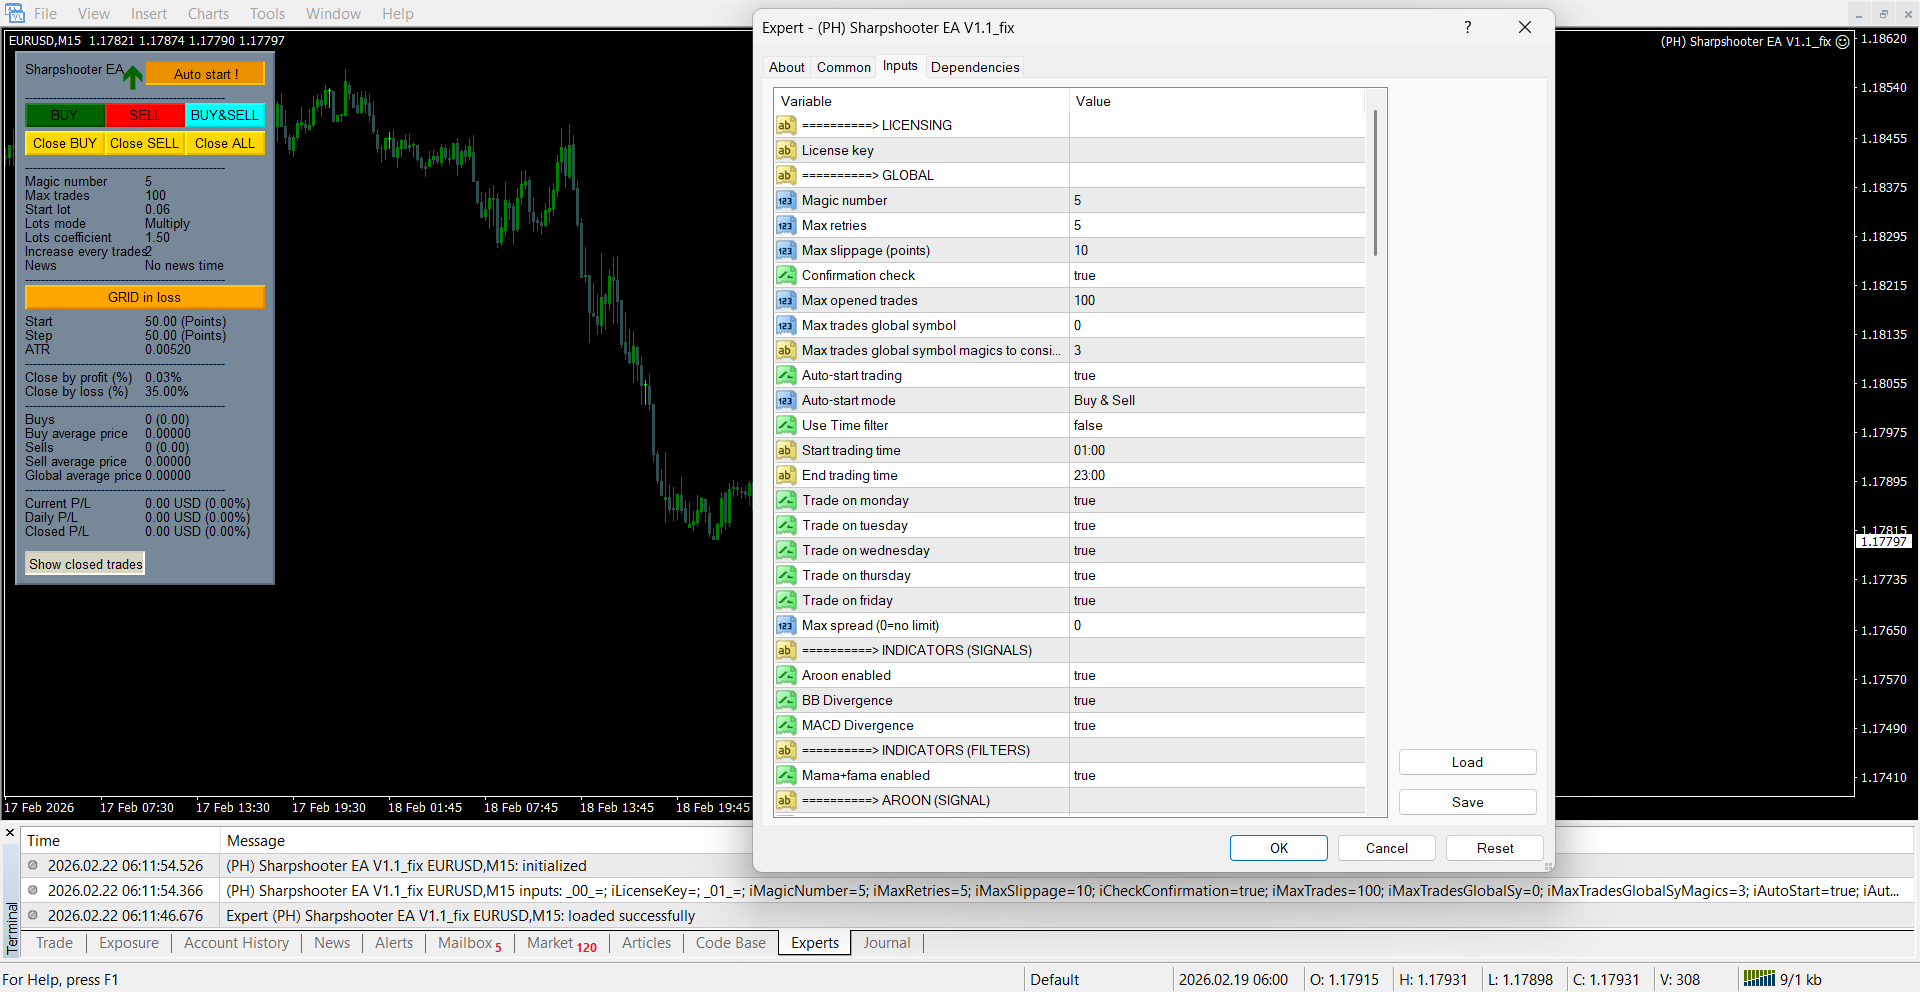
Task: Click the boolean icon beside Confirmation check
Action: click(786, 275)
